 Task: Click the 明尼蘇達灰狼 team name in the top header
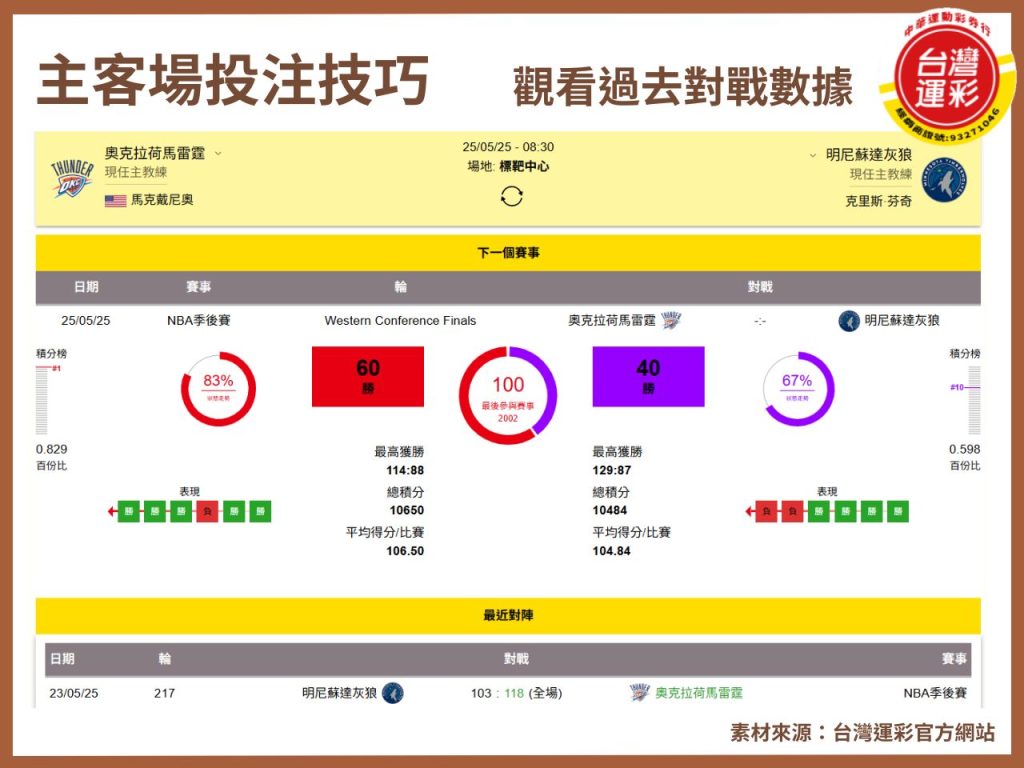click(869, 155)
